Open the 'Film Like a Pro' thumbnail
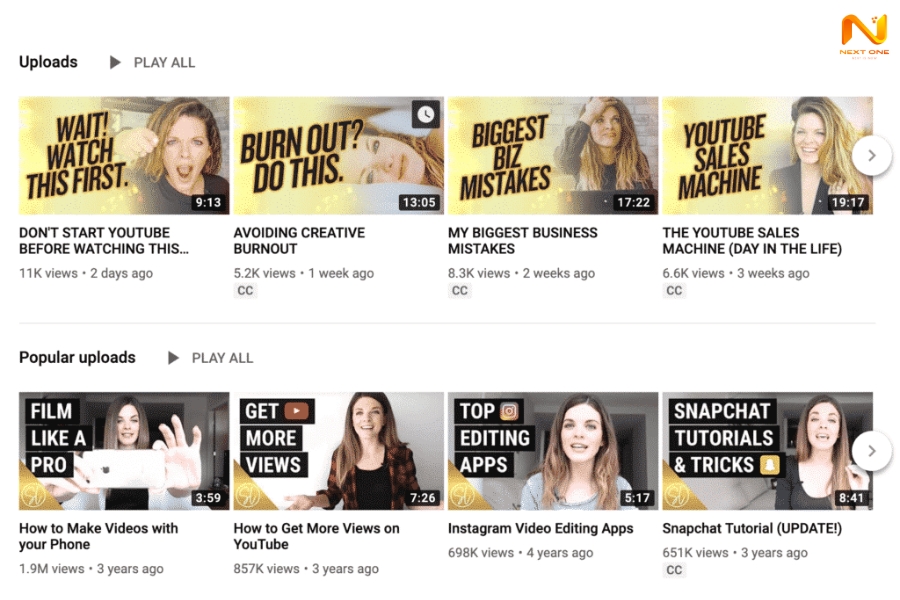 (x=124, y=451)
